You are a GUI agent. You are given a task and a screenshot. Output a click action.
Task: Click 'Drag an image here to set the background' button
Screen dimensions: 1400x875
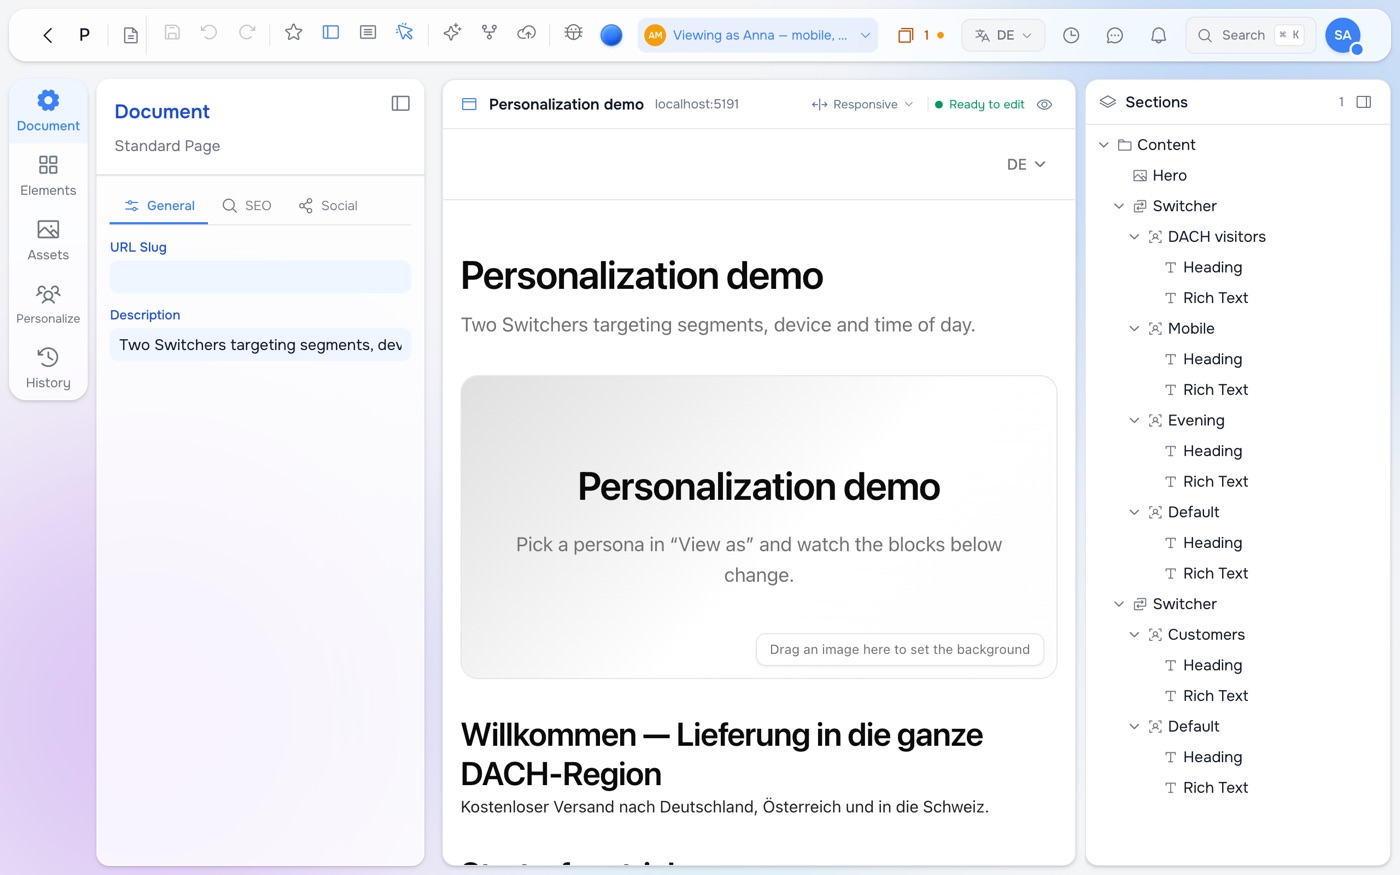tap(900, 649)
